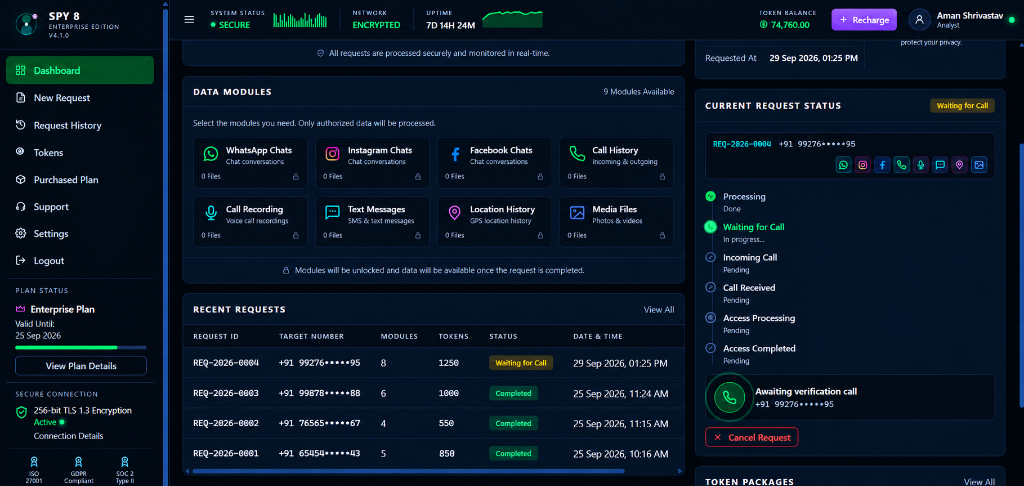
Task: Open the Dashboard menu item
Action: (80, 70)
